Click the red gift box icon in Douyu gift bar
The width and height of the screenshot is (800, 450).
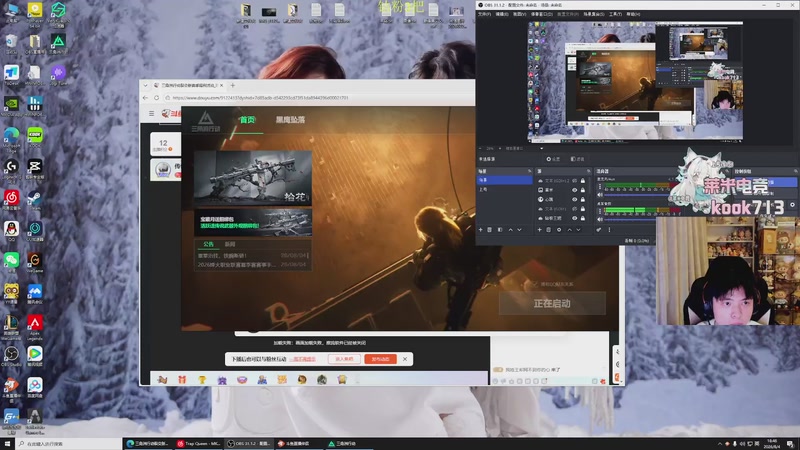coord(182,380)
